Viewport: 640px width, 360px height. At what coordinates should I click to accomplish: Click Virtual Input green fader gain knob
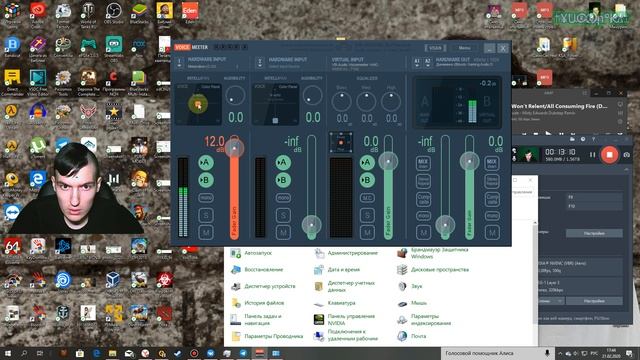(x=388, y=161)
